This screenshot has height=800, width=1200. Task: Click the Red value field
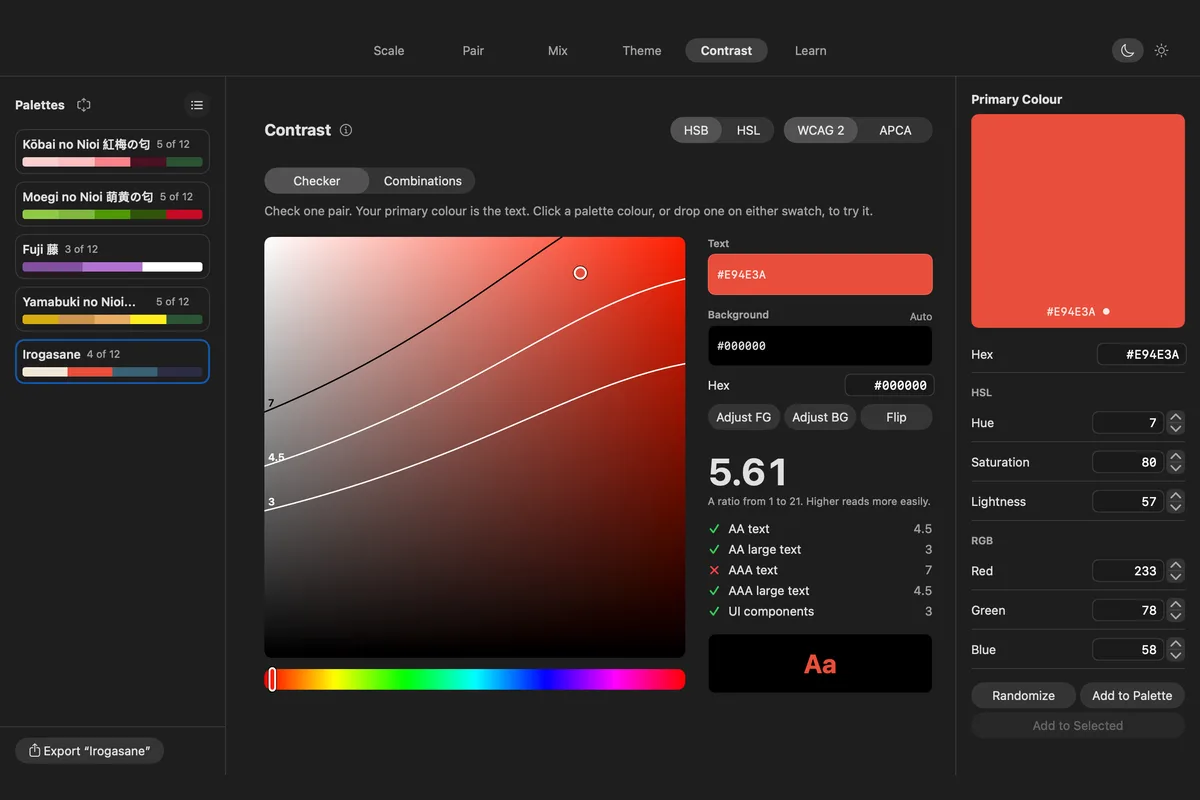(x=1128, y=571)
